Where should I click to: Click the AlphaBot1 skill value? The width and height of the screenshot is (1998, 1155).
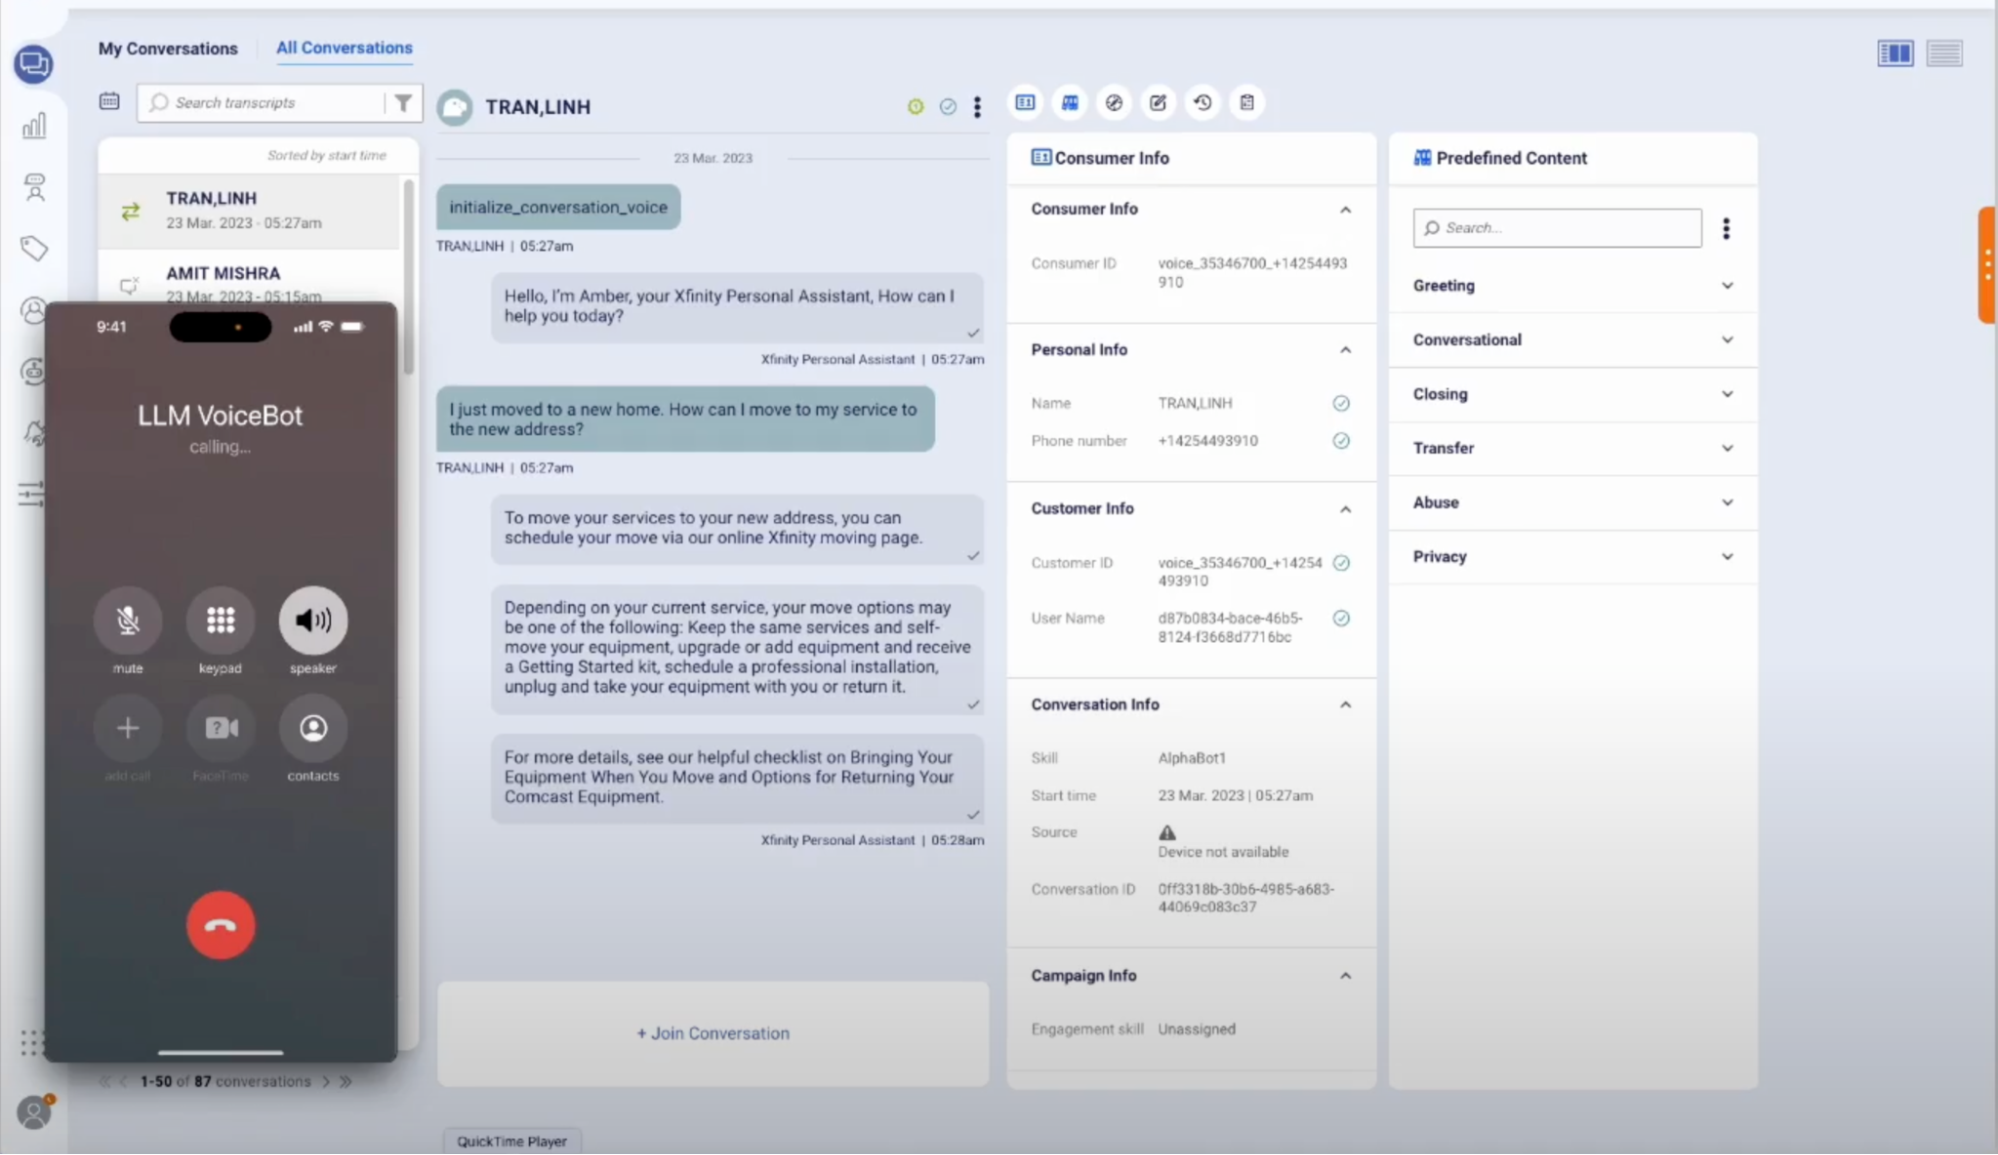pyautogui.click(x=1192, y=758)
